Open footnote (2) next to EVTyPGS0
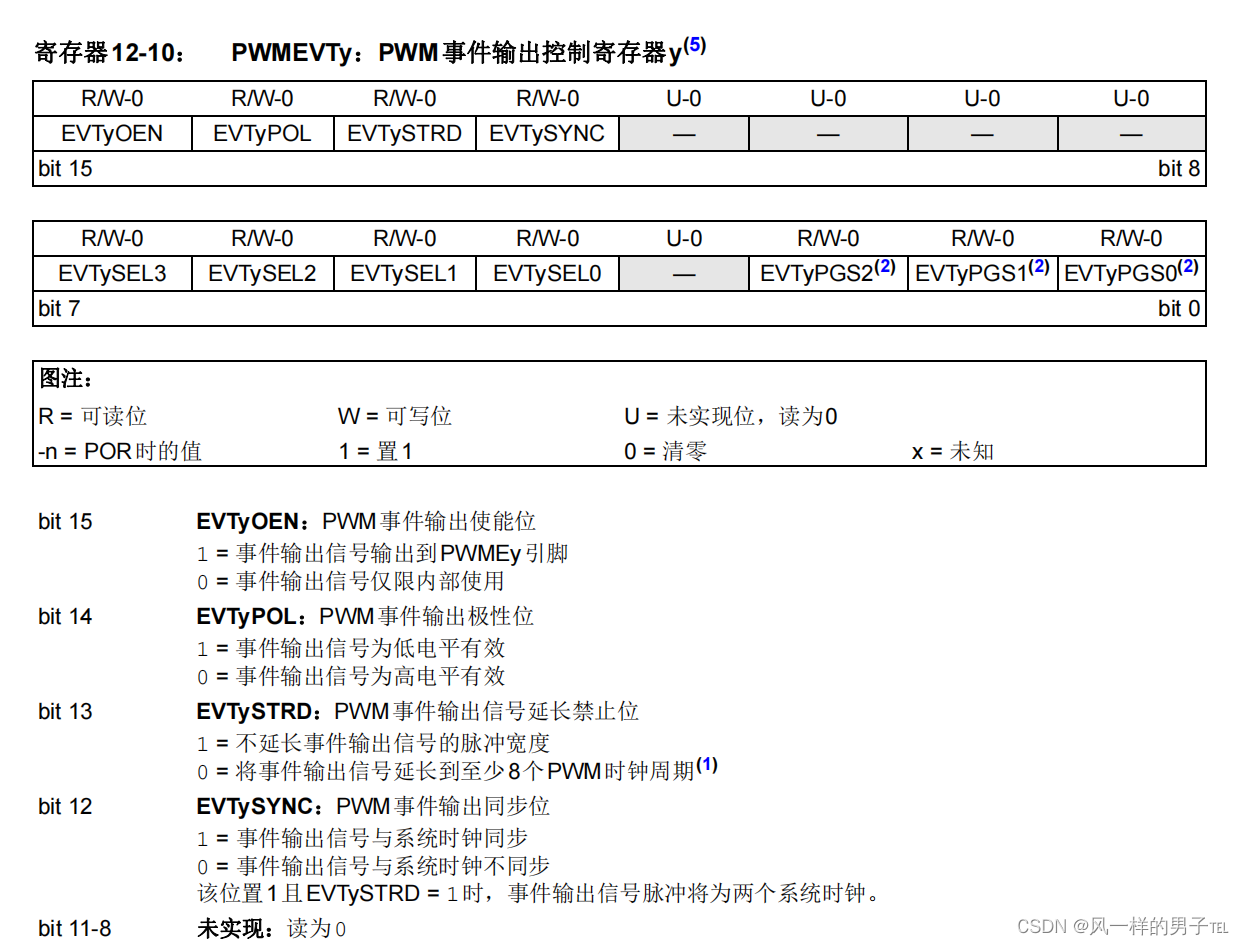Viewport: 1244px width, 945px height. [1187, 267]
